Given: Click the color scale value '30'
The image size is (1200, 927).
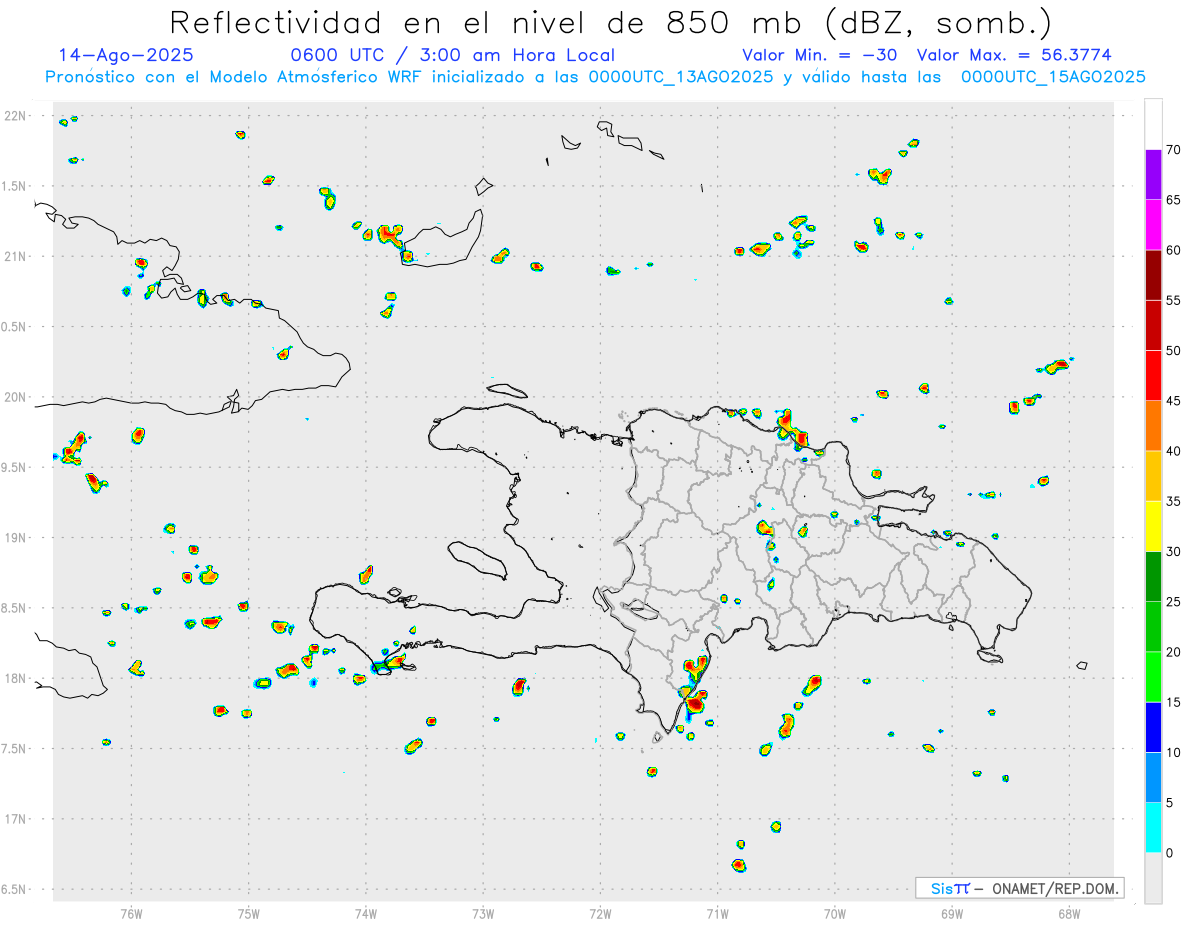Looking at the screenshot, I should click(x=1174, y=552).
